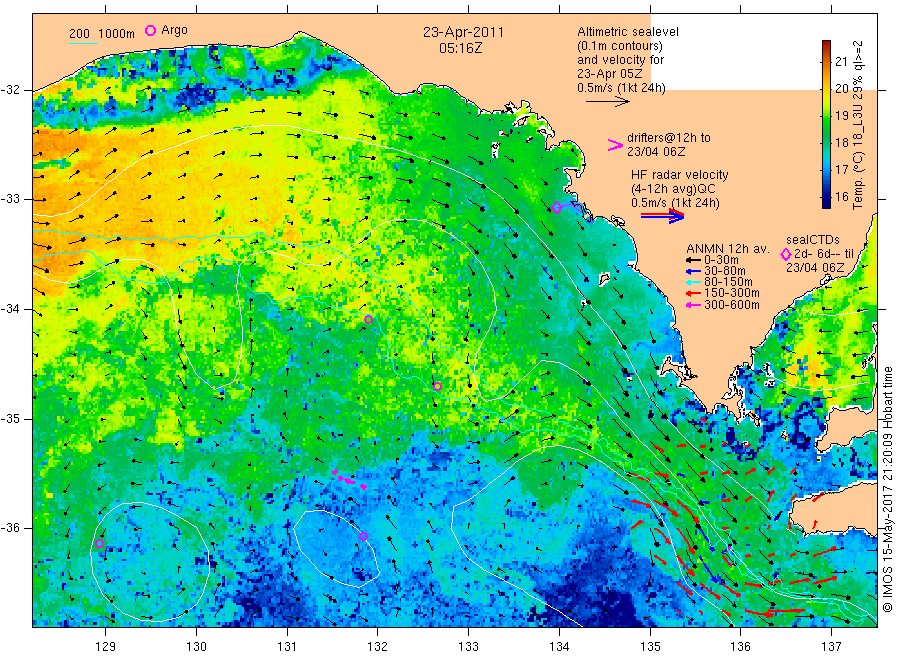The width and height of the screenshot is (900, 660).
Task: Click the drifters magenta chevron symbol
Action: [x=615, y=145]
